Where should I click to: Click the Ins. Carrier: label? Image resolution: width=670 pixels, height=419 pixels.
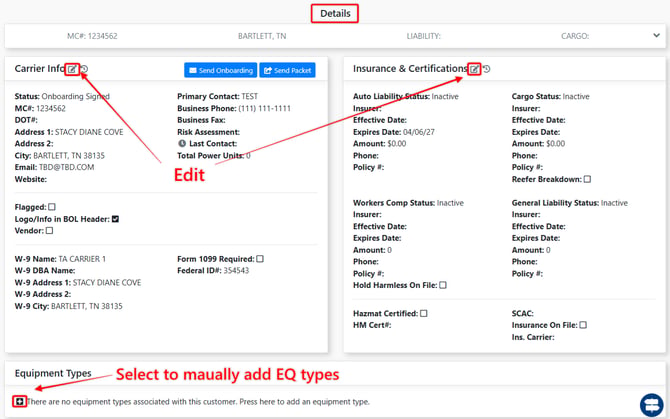point(533,337)
